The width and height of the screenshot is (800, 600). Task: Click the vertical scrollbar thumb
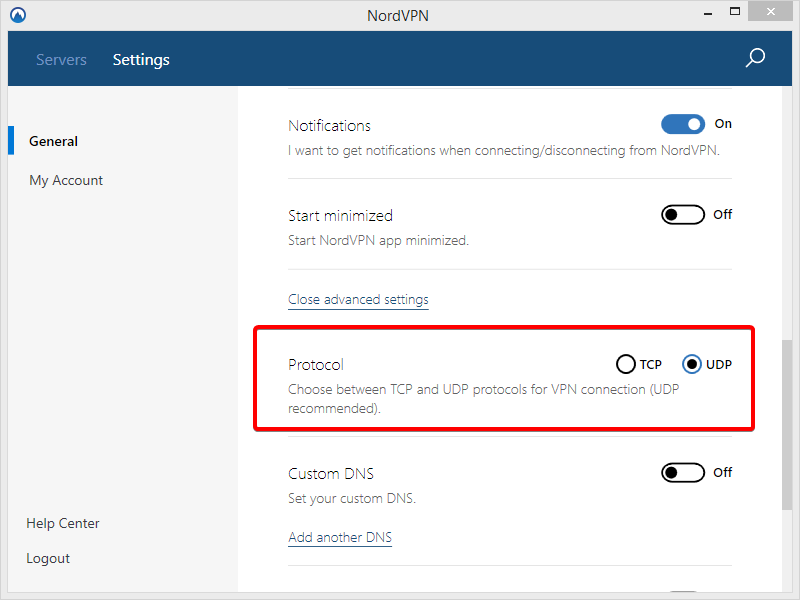tap(787, 424)
